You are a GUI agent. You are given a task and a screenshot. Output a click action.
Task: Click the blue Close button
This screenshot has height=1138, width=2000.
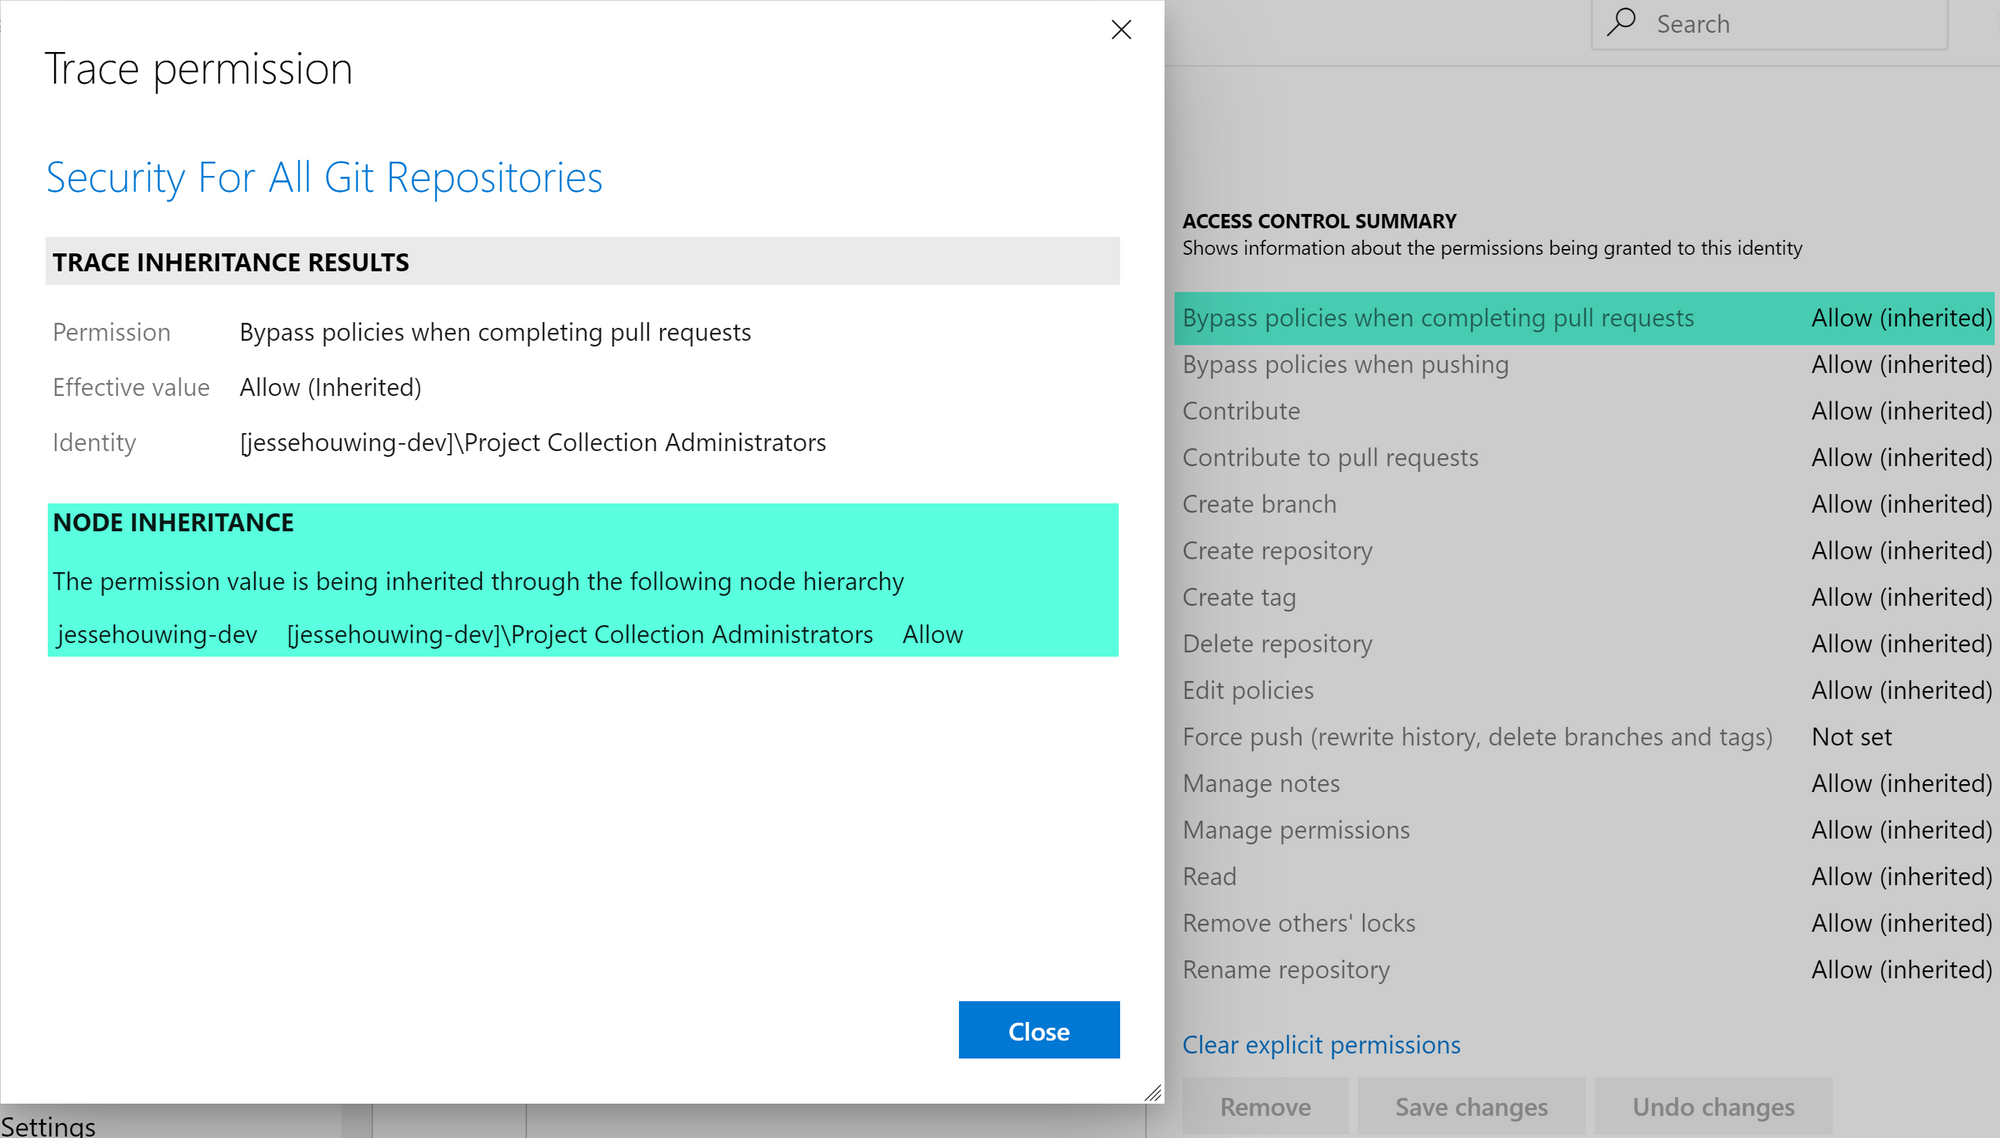pyautogui.click(x=1038, y=1030)
